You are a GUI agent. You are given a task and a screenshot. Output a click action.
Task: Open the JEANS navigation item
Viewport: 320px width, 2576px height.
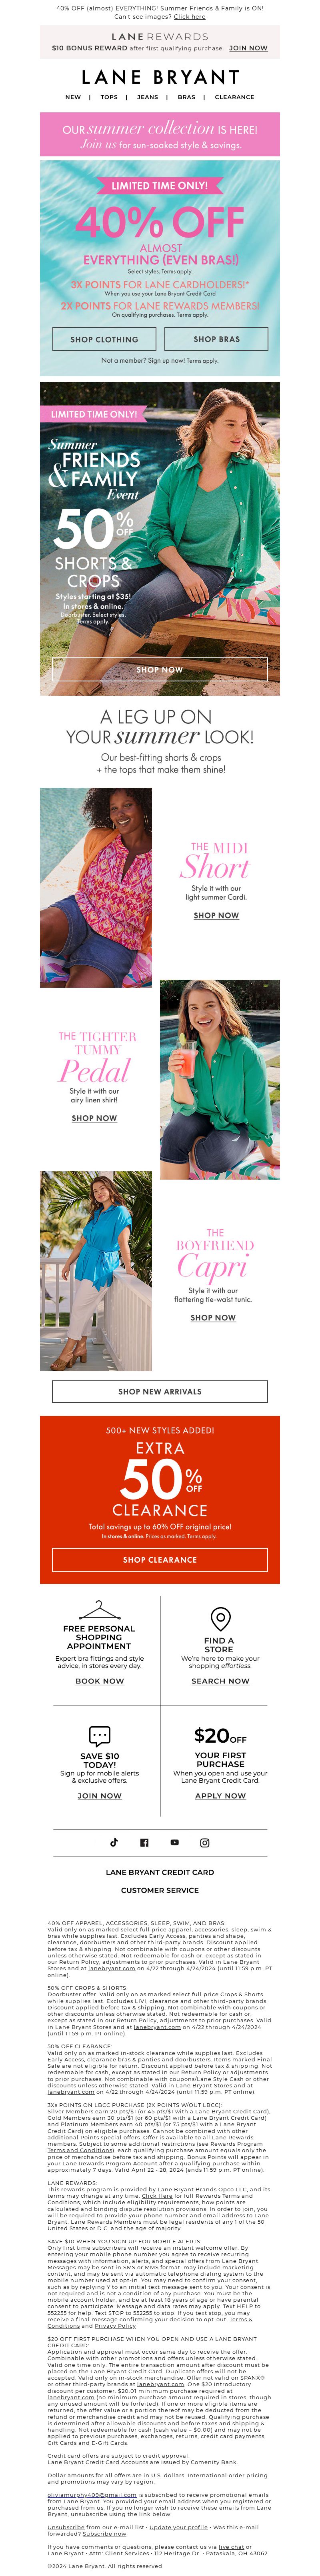pos(147,98)
